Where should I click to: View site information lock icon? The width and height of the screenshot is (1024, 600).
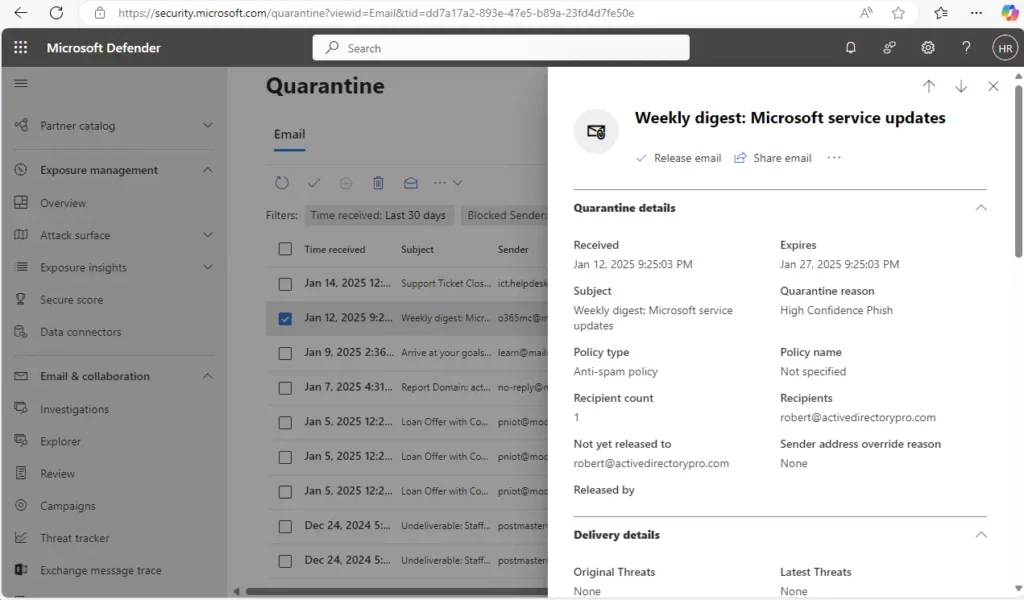coord(99,12)
